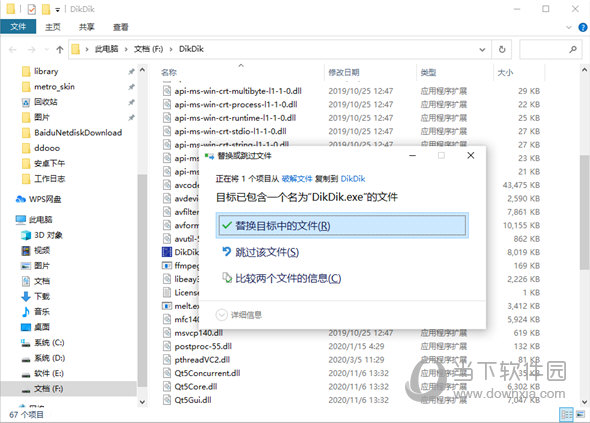Click 文档 (F:) in the address breadcrumb

click(148, 49)
